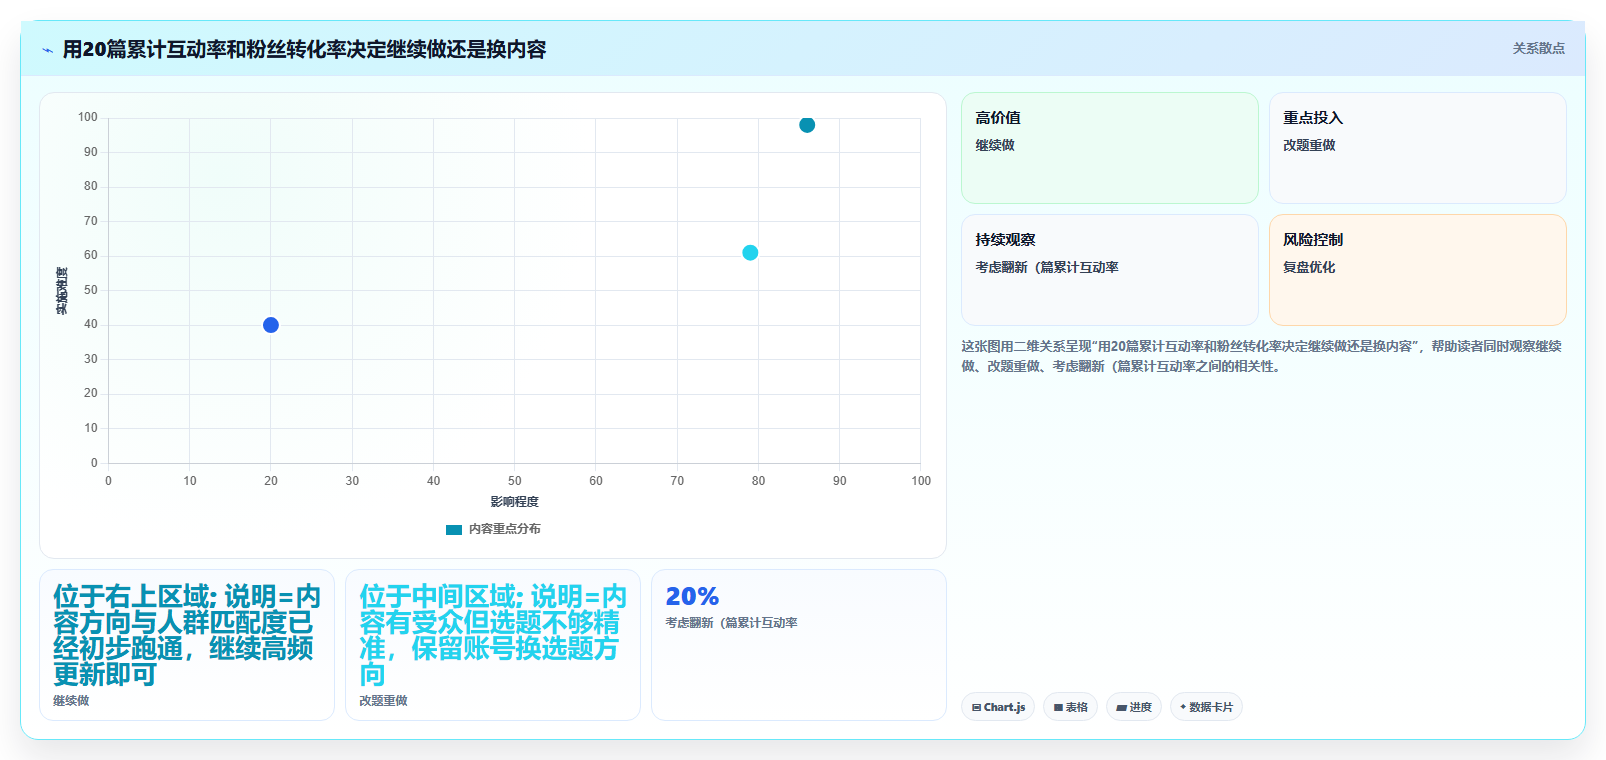Open the 风险控制 quadrant card
This screenshot has height=760, width=1606.
click(1418, 270)
